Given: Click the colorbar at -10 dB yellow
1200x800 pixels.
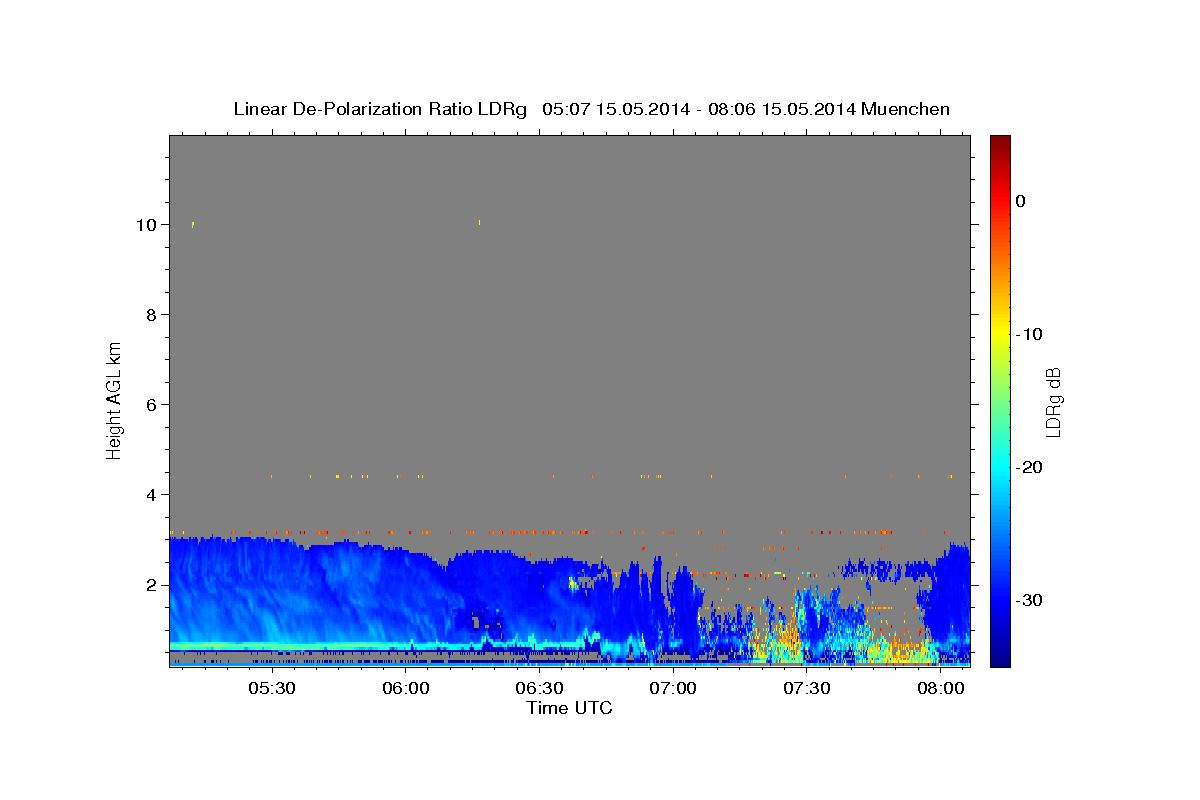Looking at the screenshot, I should point(999,334).
